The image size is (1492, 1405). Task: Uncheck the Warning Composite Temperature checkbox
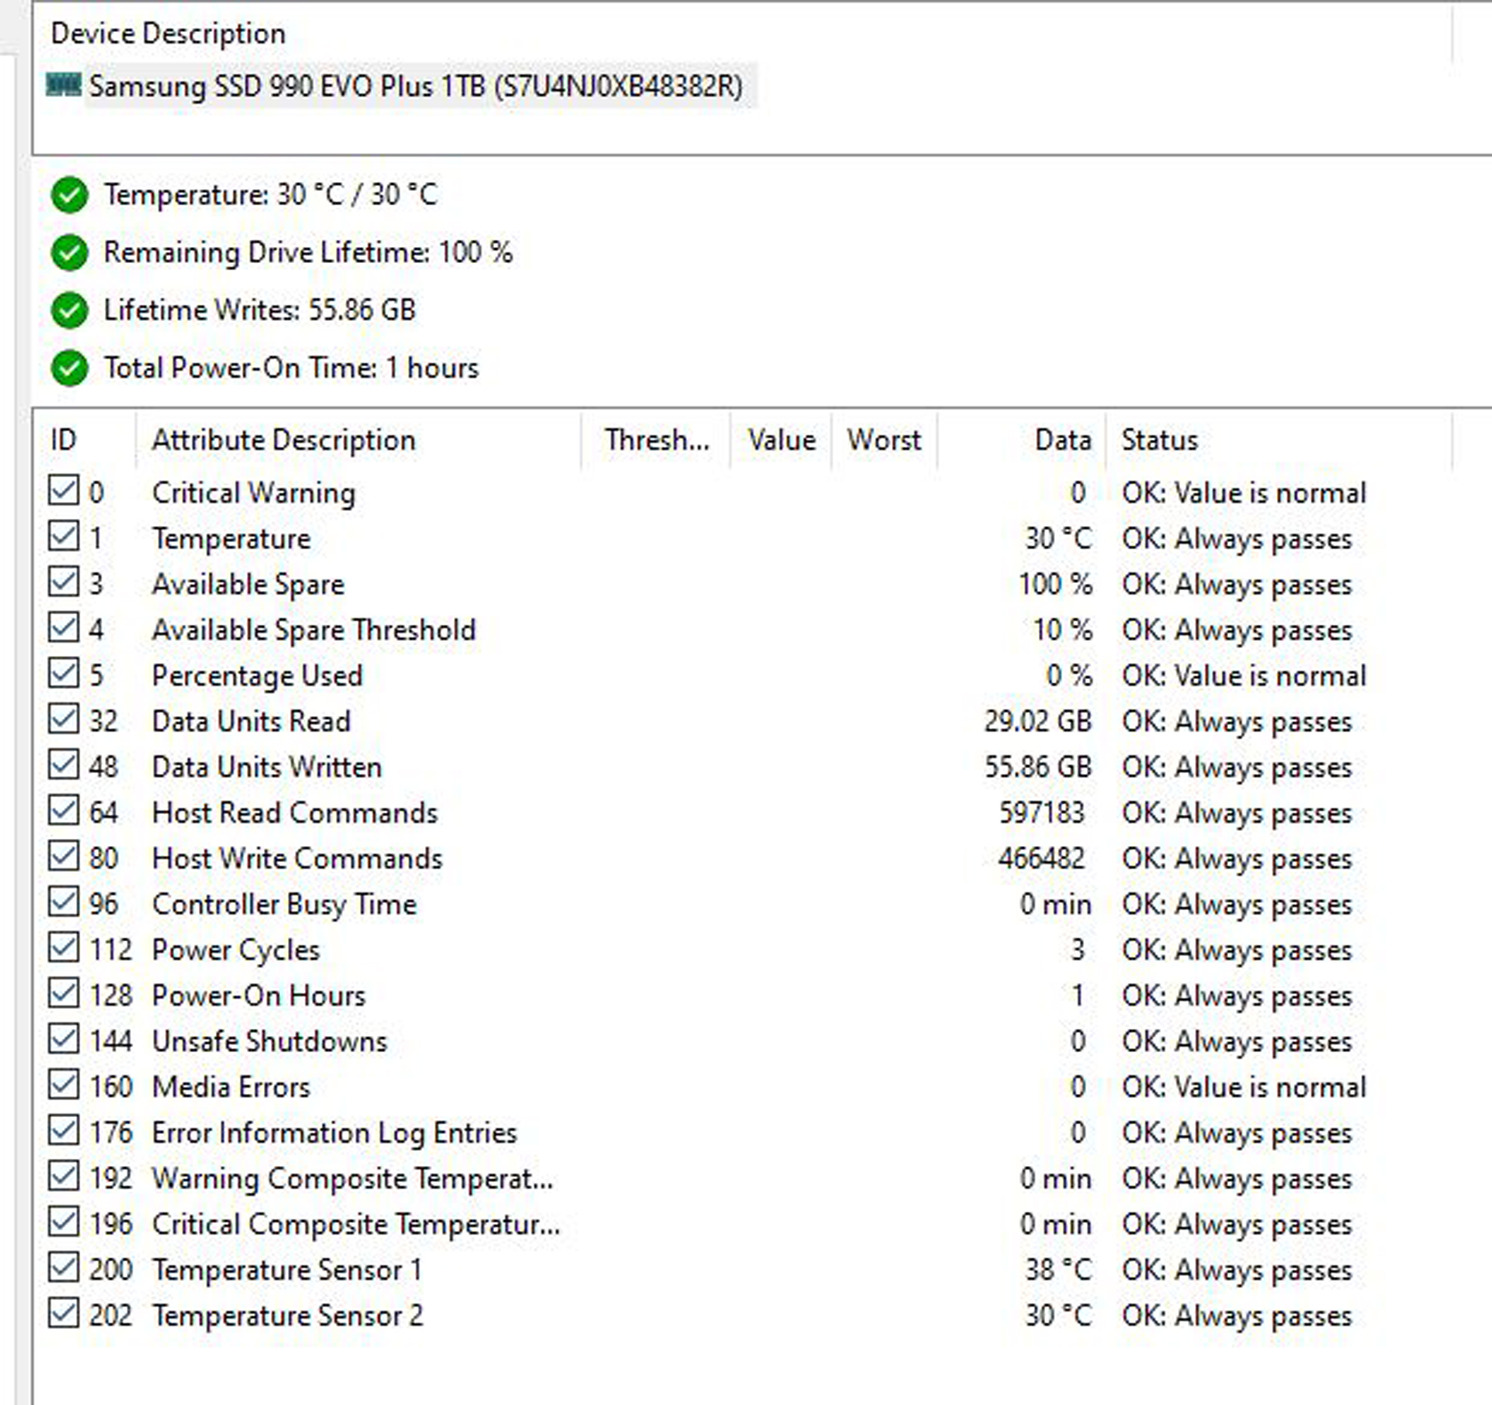(x=63, y=1176)
